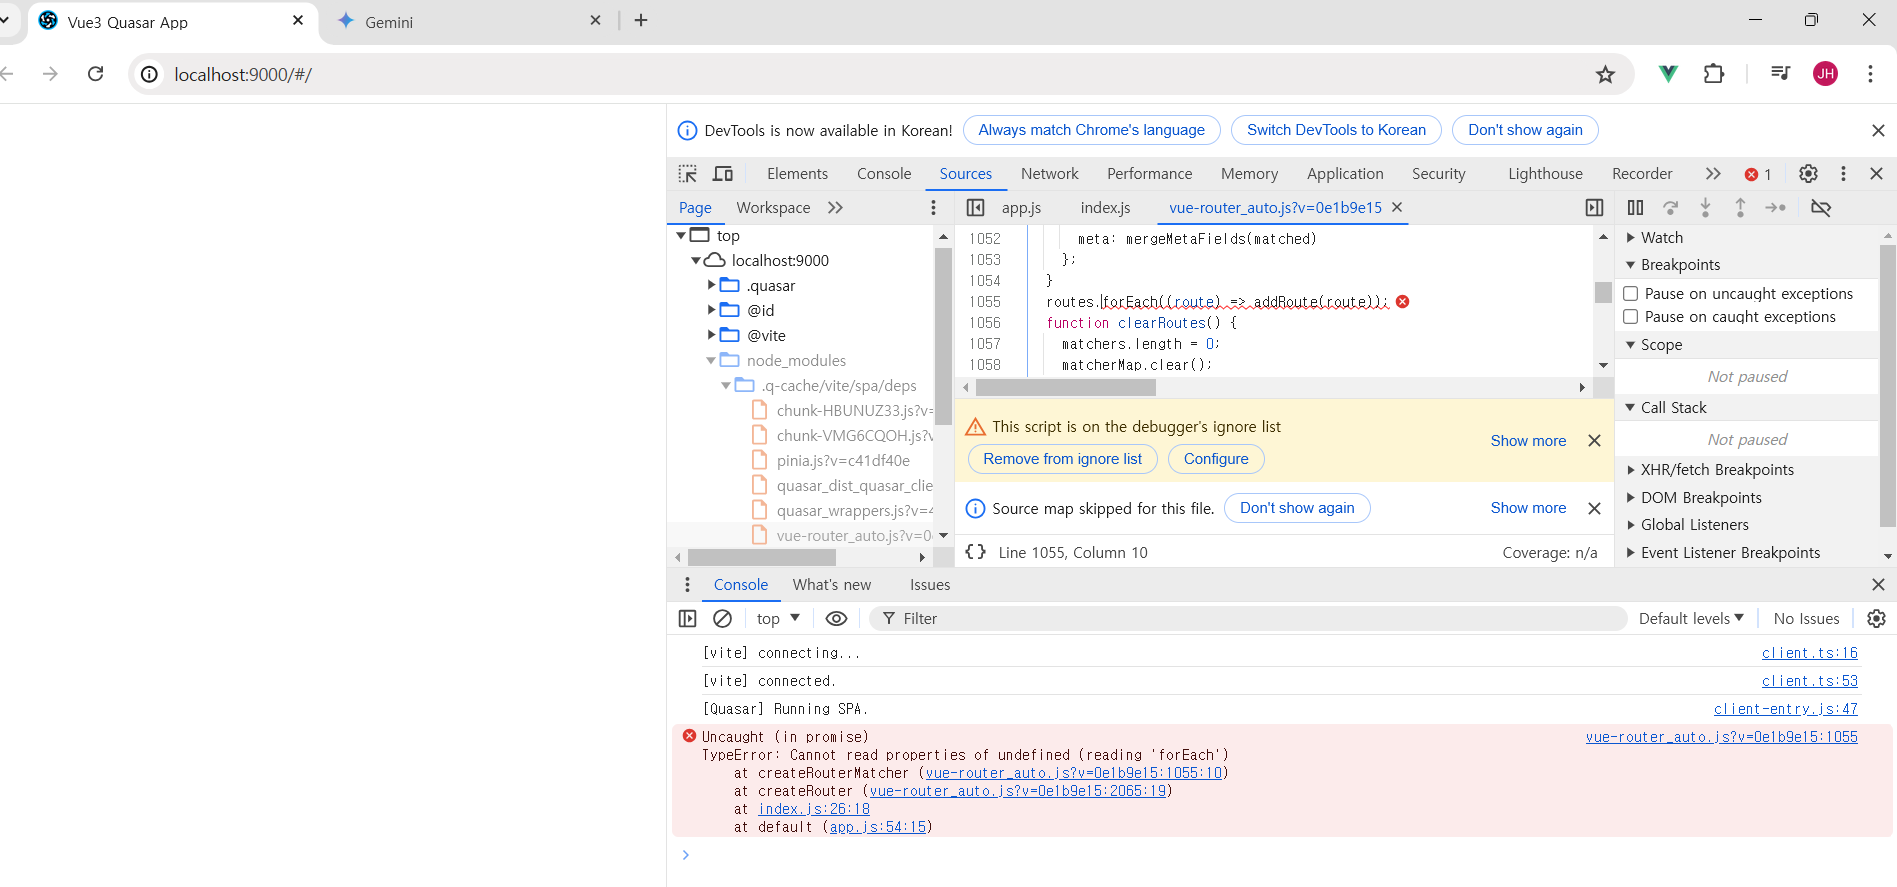
Task: Activate the inspect element picker icon
Action: coord(688,174)
